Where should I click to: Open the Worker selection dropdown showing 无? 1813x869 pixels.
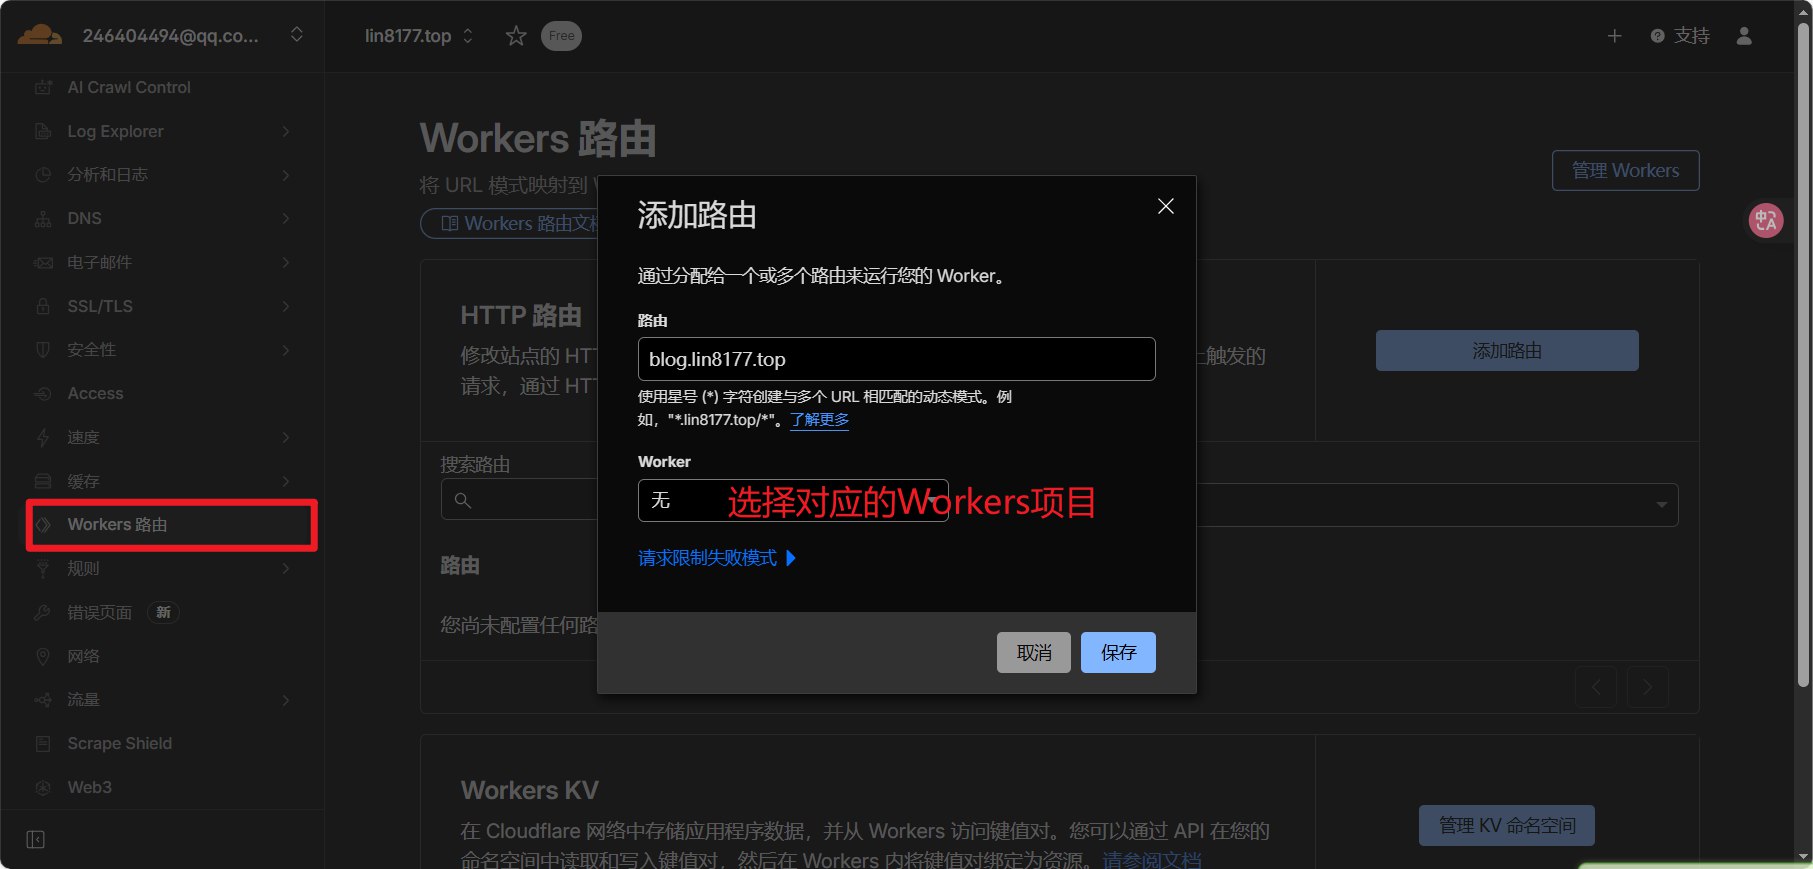(793, 500)
